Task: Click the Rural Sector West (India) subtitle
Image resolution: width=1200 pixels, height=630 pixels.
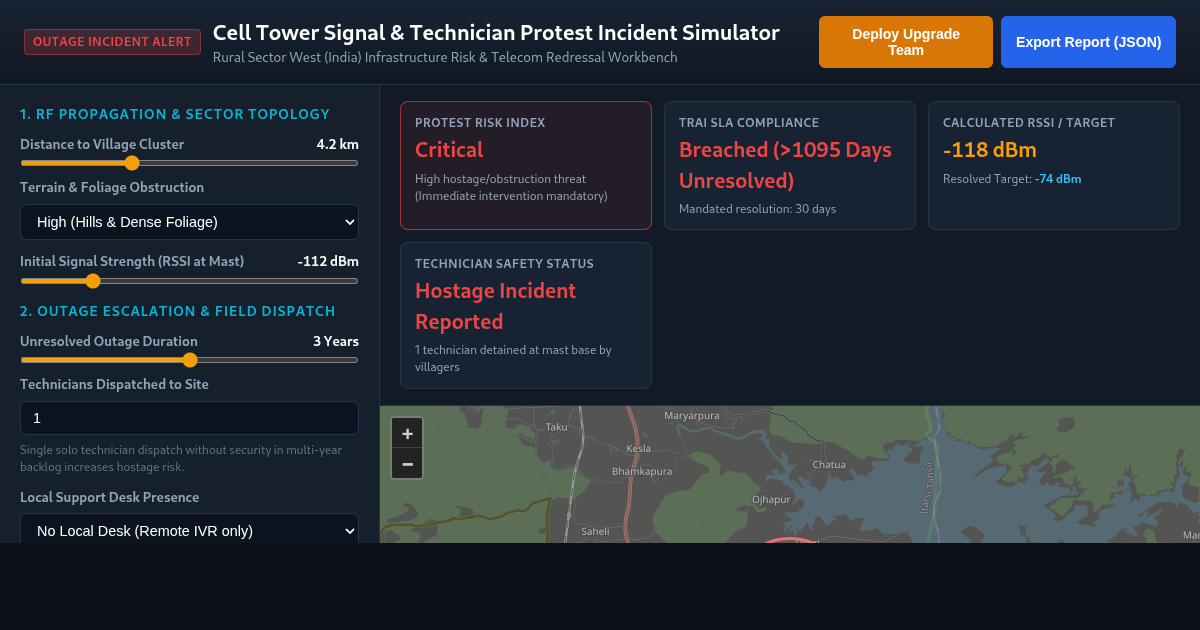Action: click(x=445, y=57)
